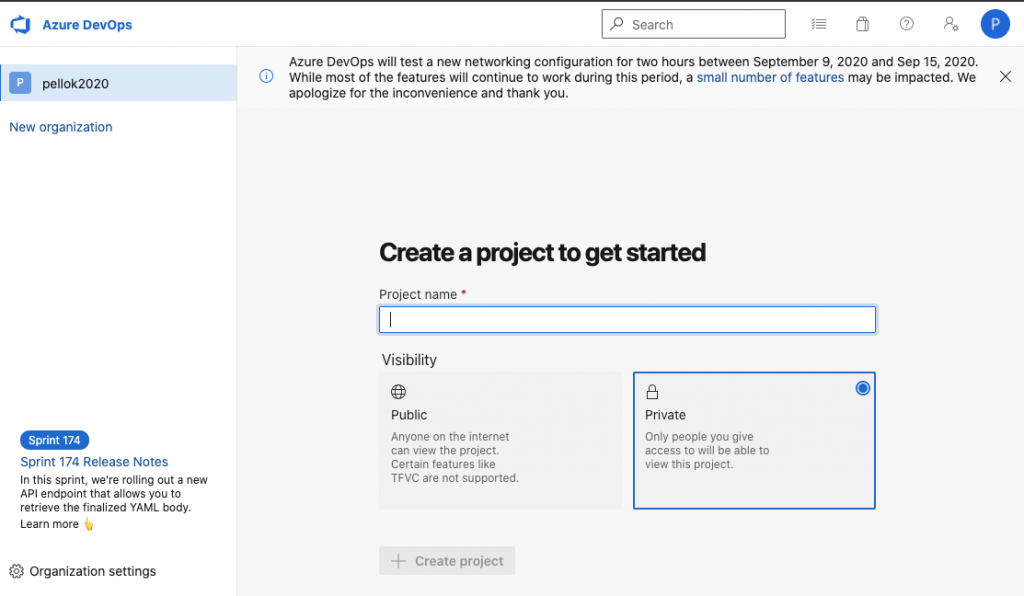Click New organization link

[61, 127]
